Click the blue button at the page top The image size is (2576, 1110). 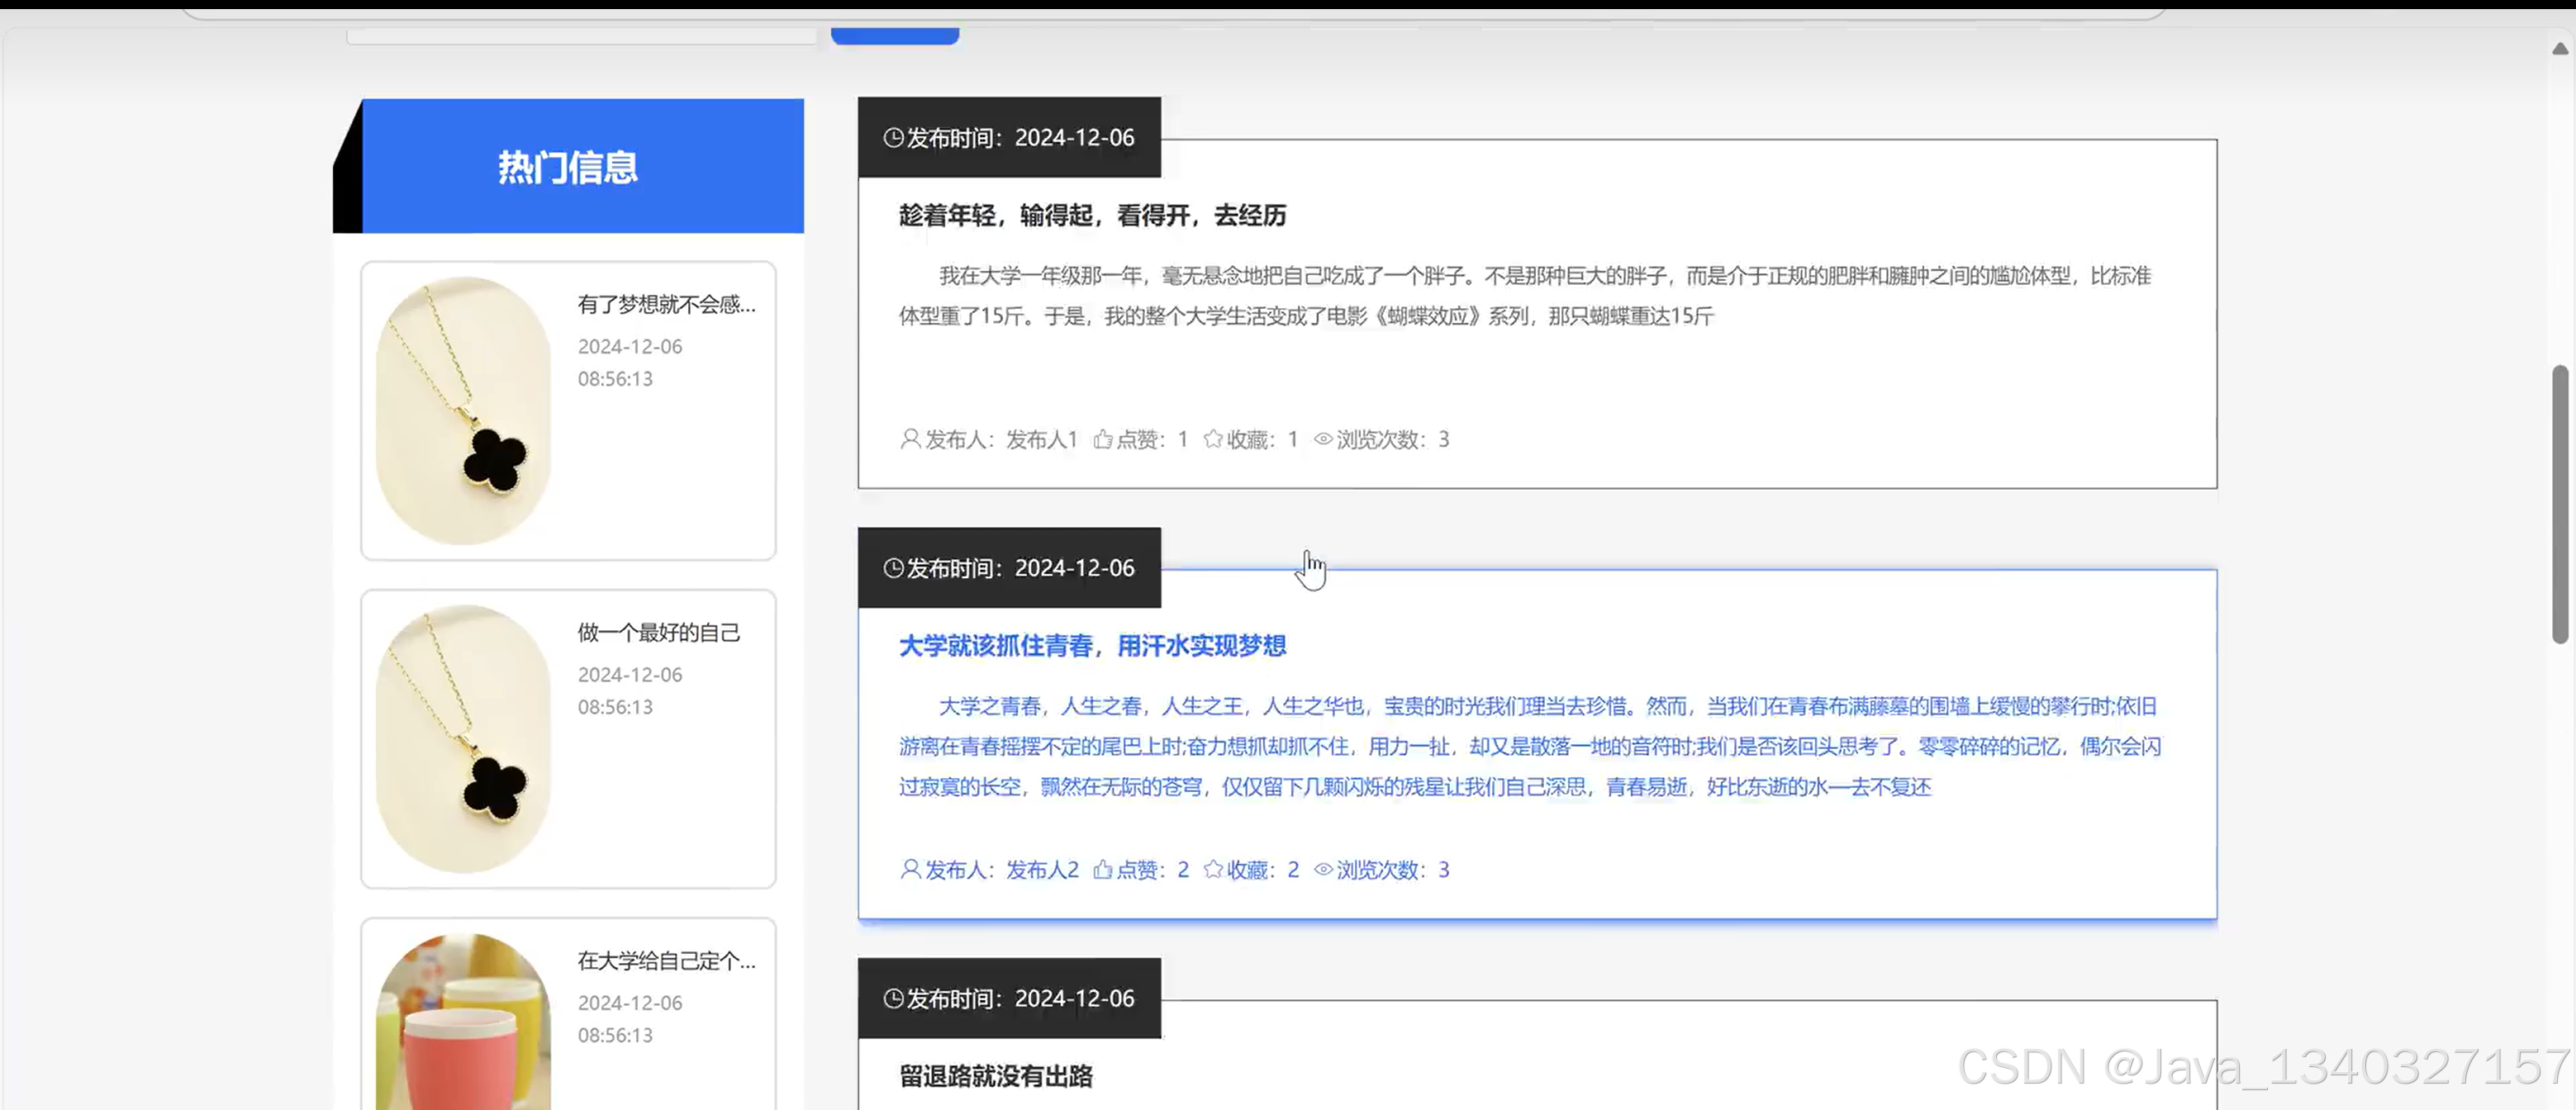tap(895, 35)
